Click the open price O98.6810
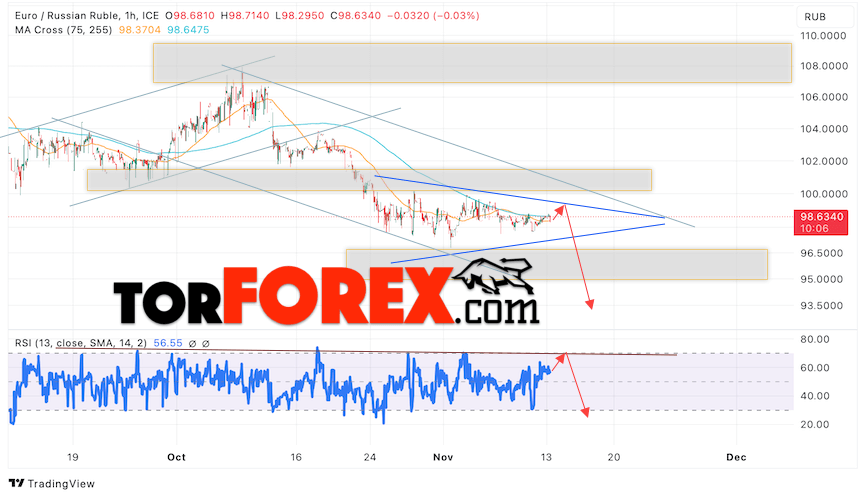Viewport: 866px width, 498px height. pyautogui.click(x=190, y=16)
